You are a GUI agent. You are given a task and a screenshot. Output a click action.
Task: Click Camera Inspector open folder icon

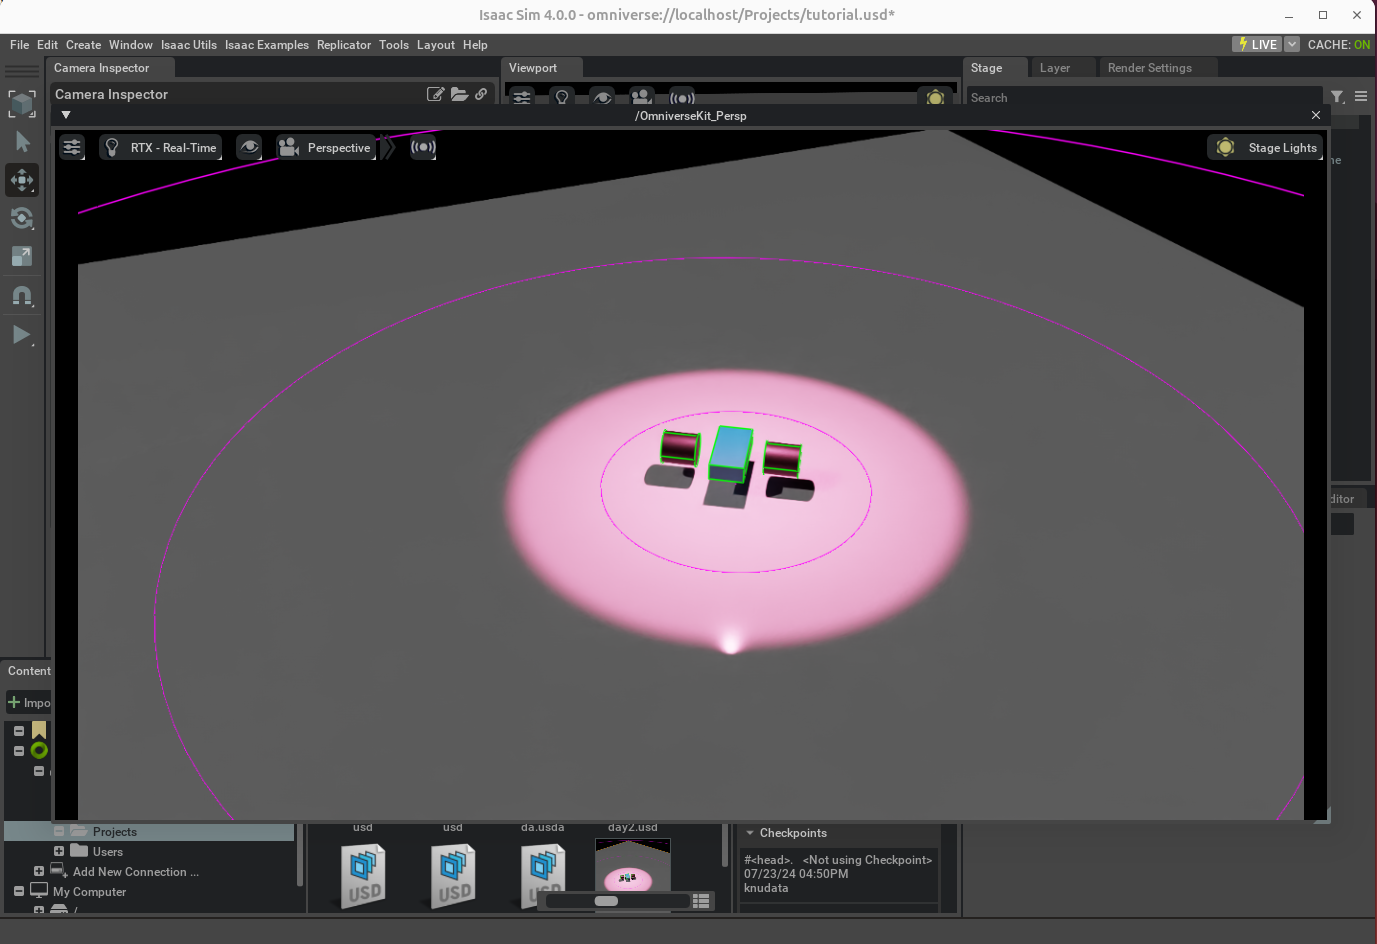(459, 94)
